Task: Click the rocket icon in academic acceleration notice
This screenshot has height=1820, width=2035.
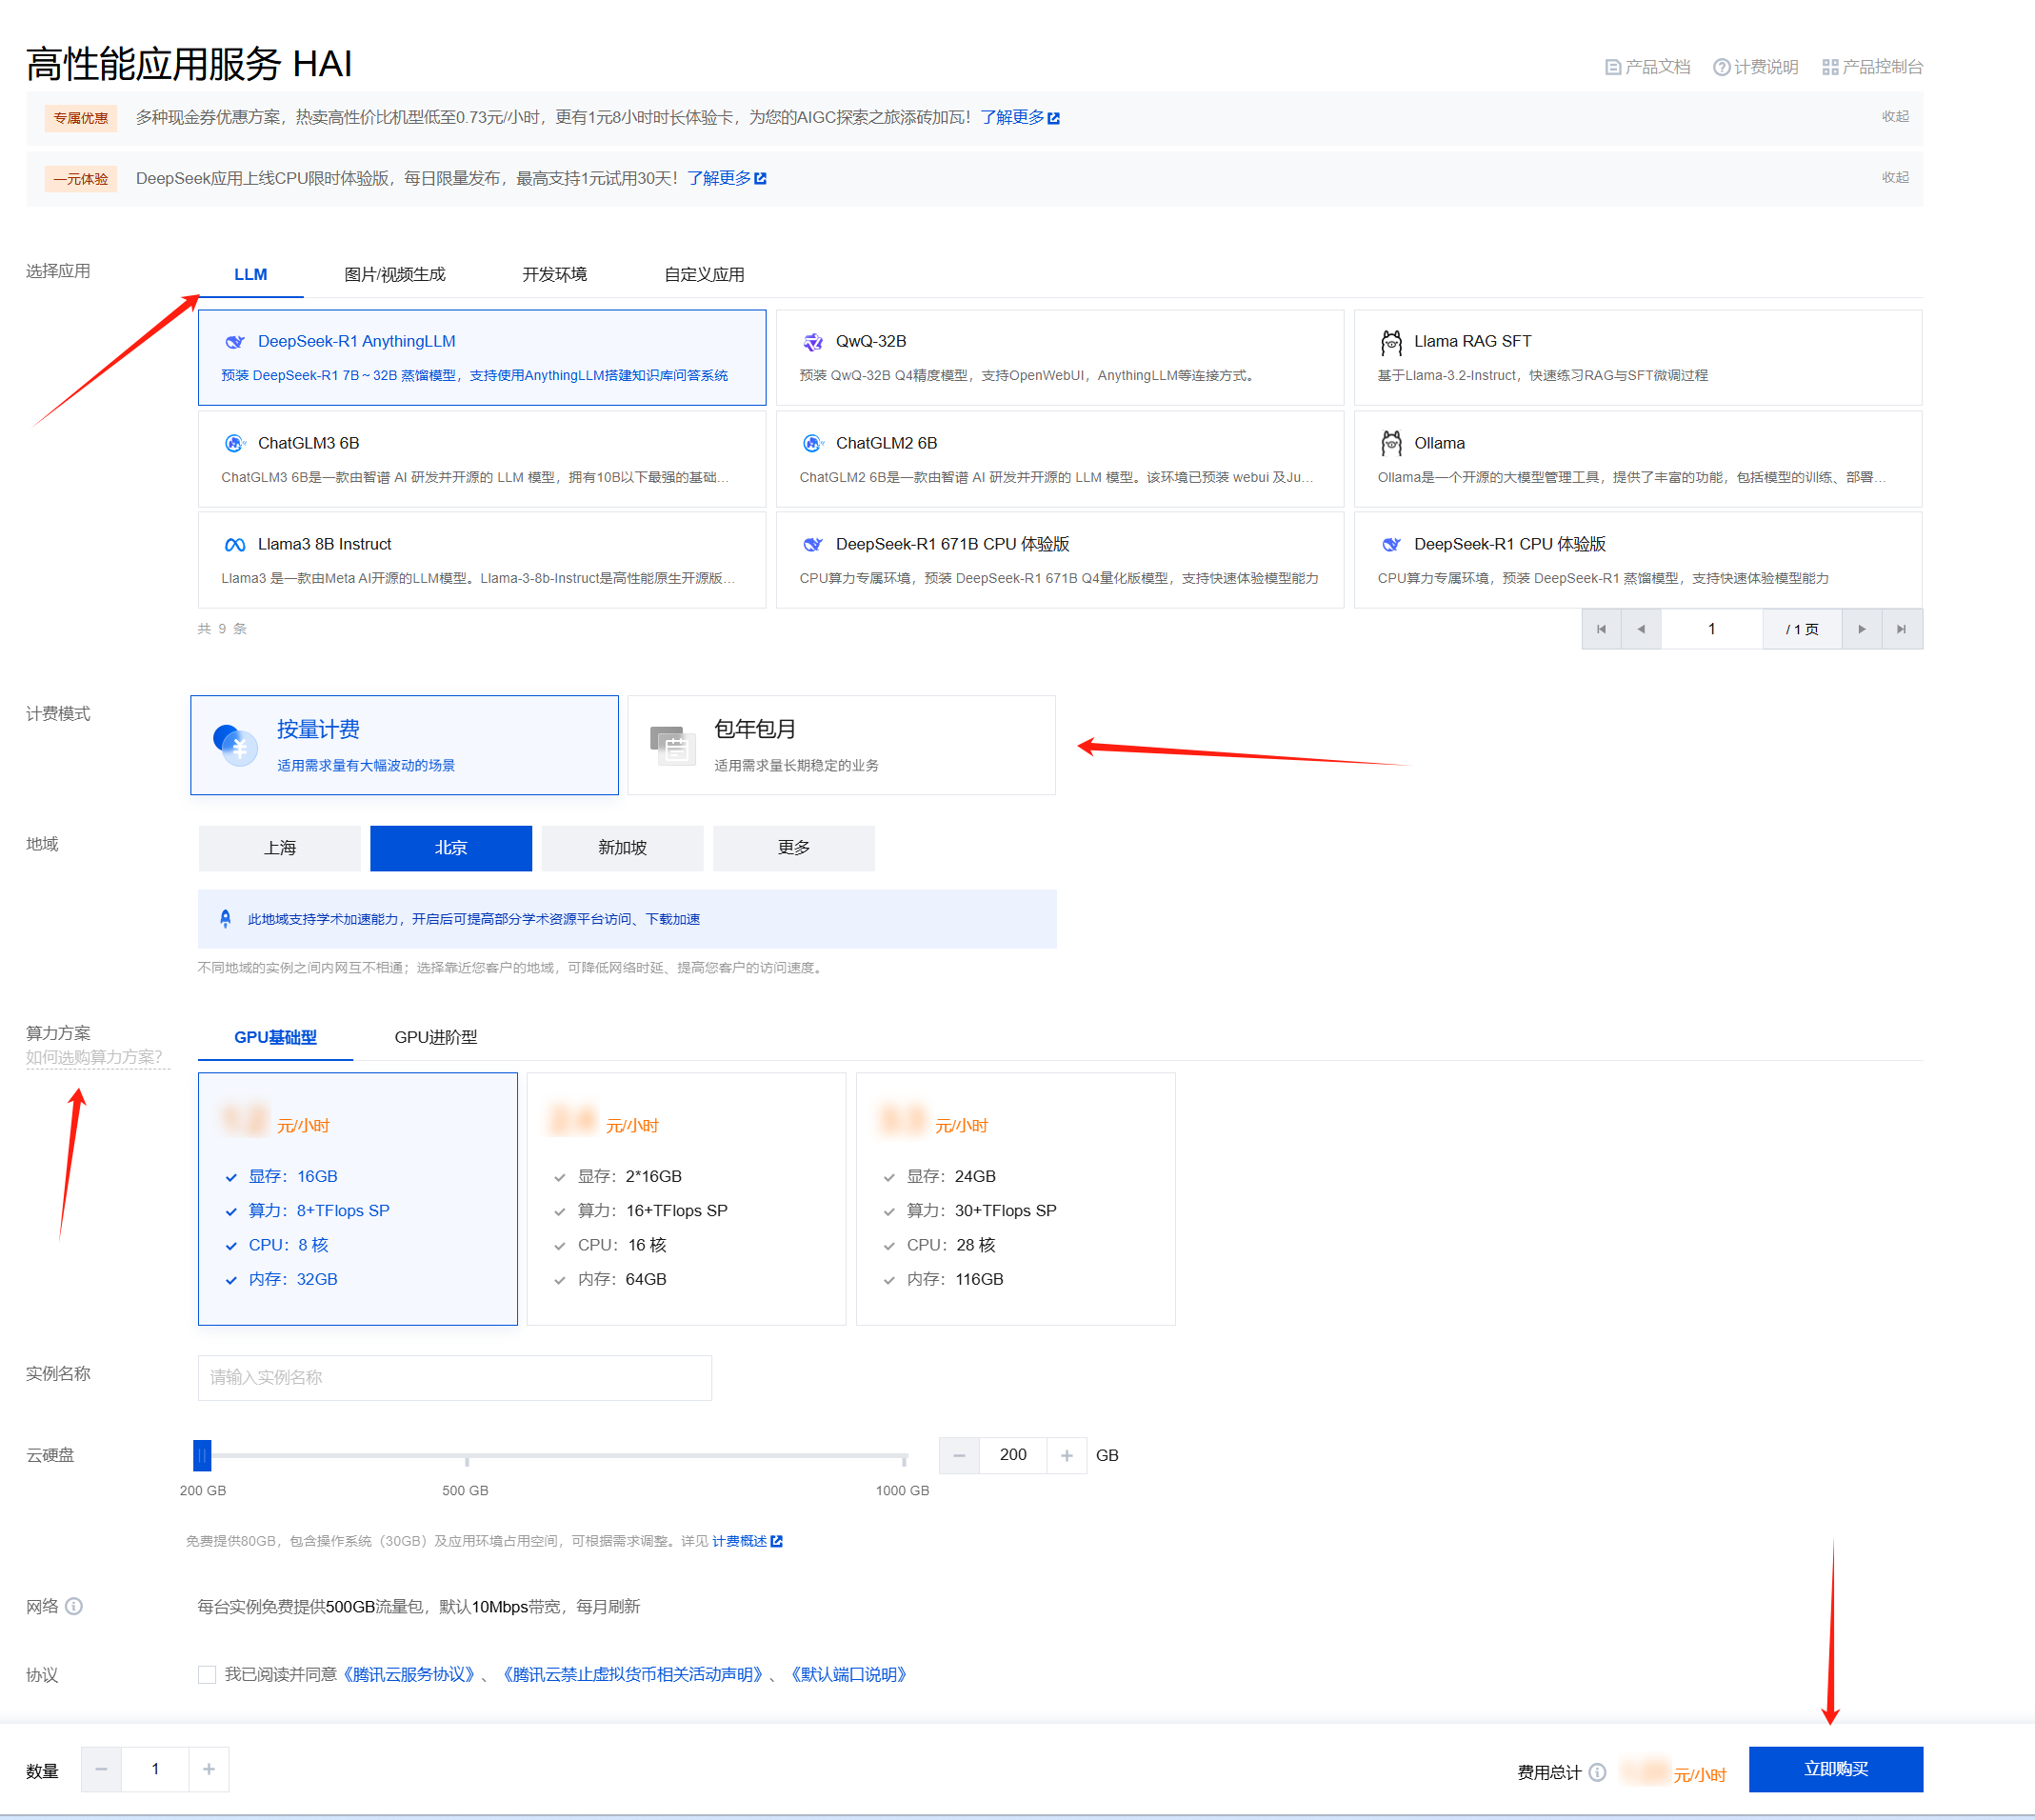Action: click(x=225, y=918)
